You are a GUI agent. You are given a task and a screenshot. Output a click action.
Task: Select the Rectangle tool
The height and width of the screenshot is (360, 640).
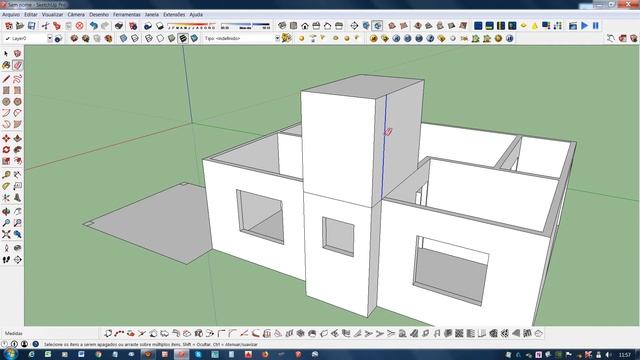(6, 90)
